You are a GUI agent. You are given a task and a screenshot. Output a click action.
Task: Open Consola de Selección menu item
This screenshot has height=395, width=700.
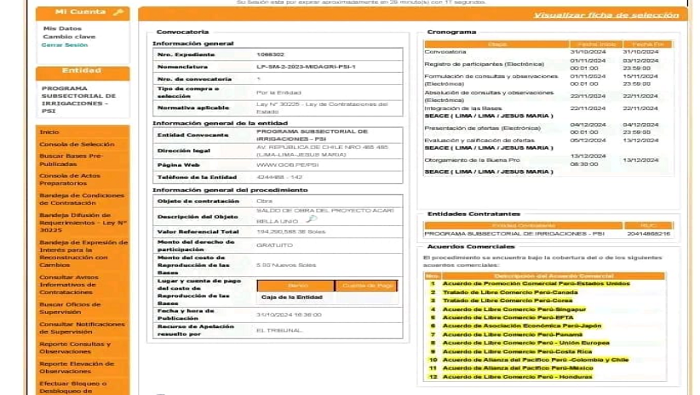[77, 144]
